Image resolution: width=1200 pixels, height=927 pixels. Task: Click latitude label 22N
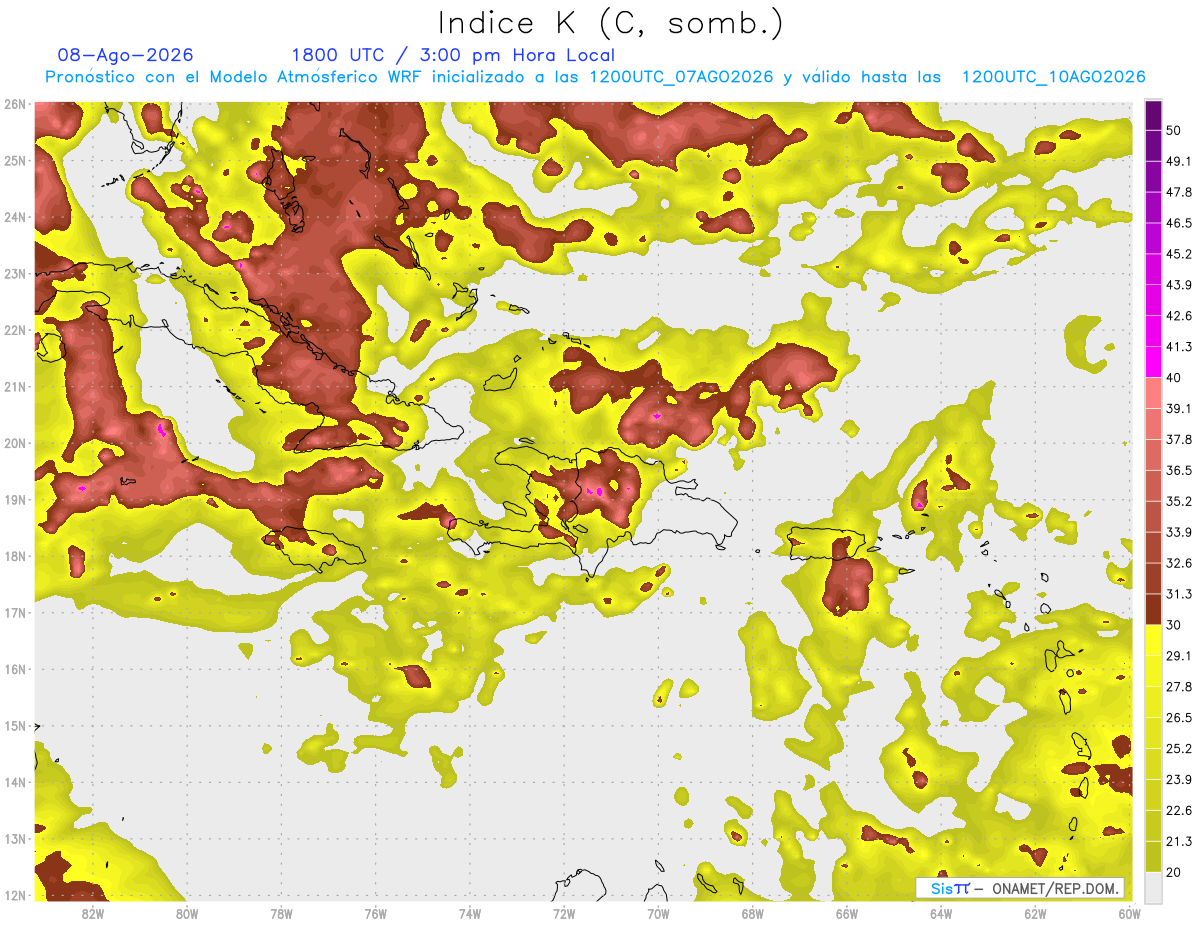[x=14, y=330]
